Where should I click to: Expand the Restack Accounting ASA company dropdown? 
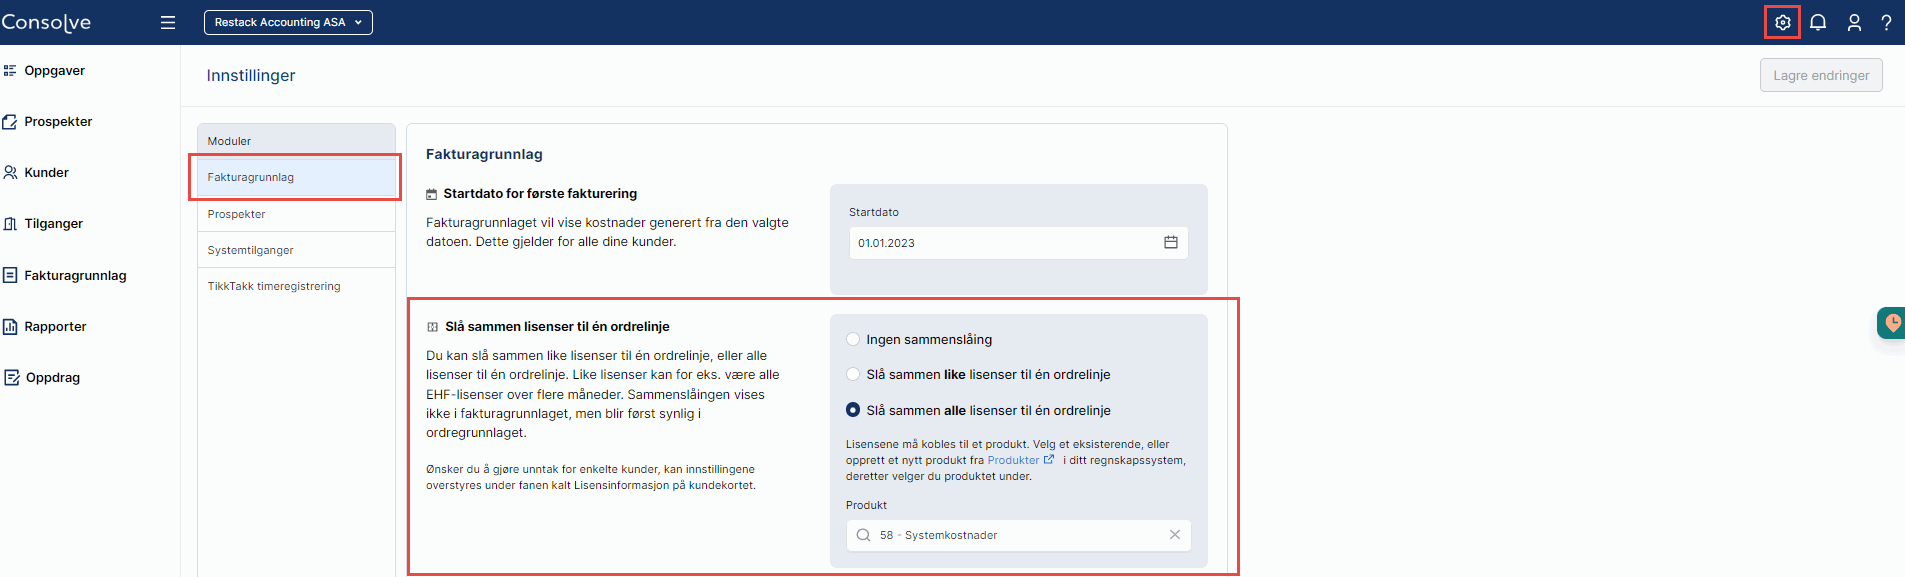288,22
